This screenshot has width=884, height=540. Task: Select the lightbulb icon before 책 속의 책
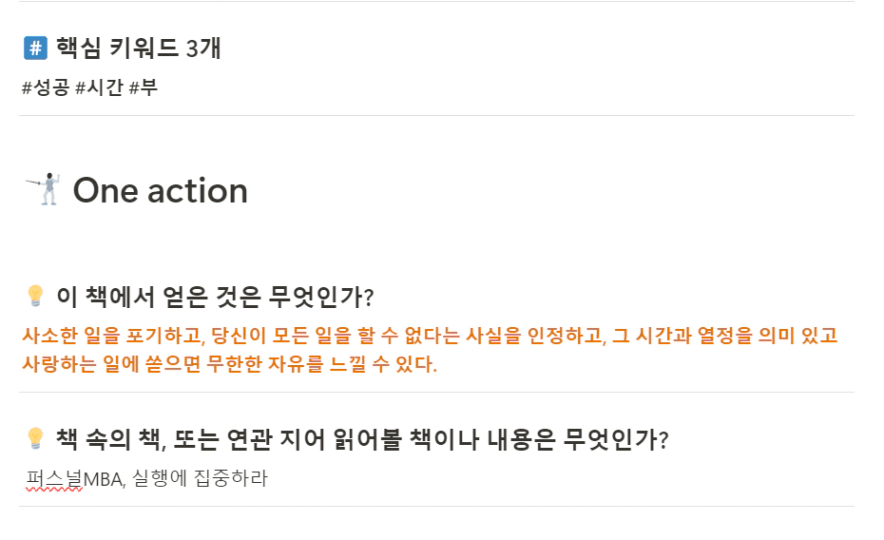(x=35, y=439)
